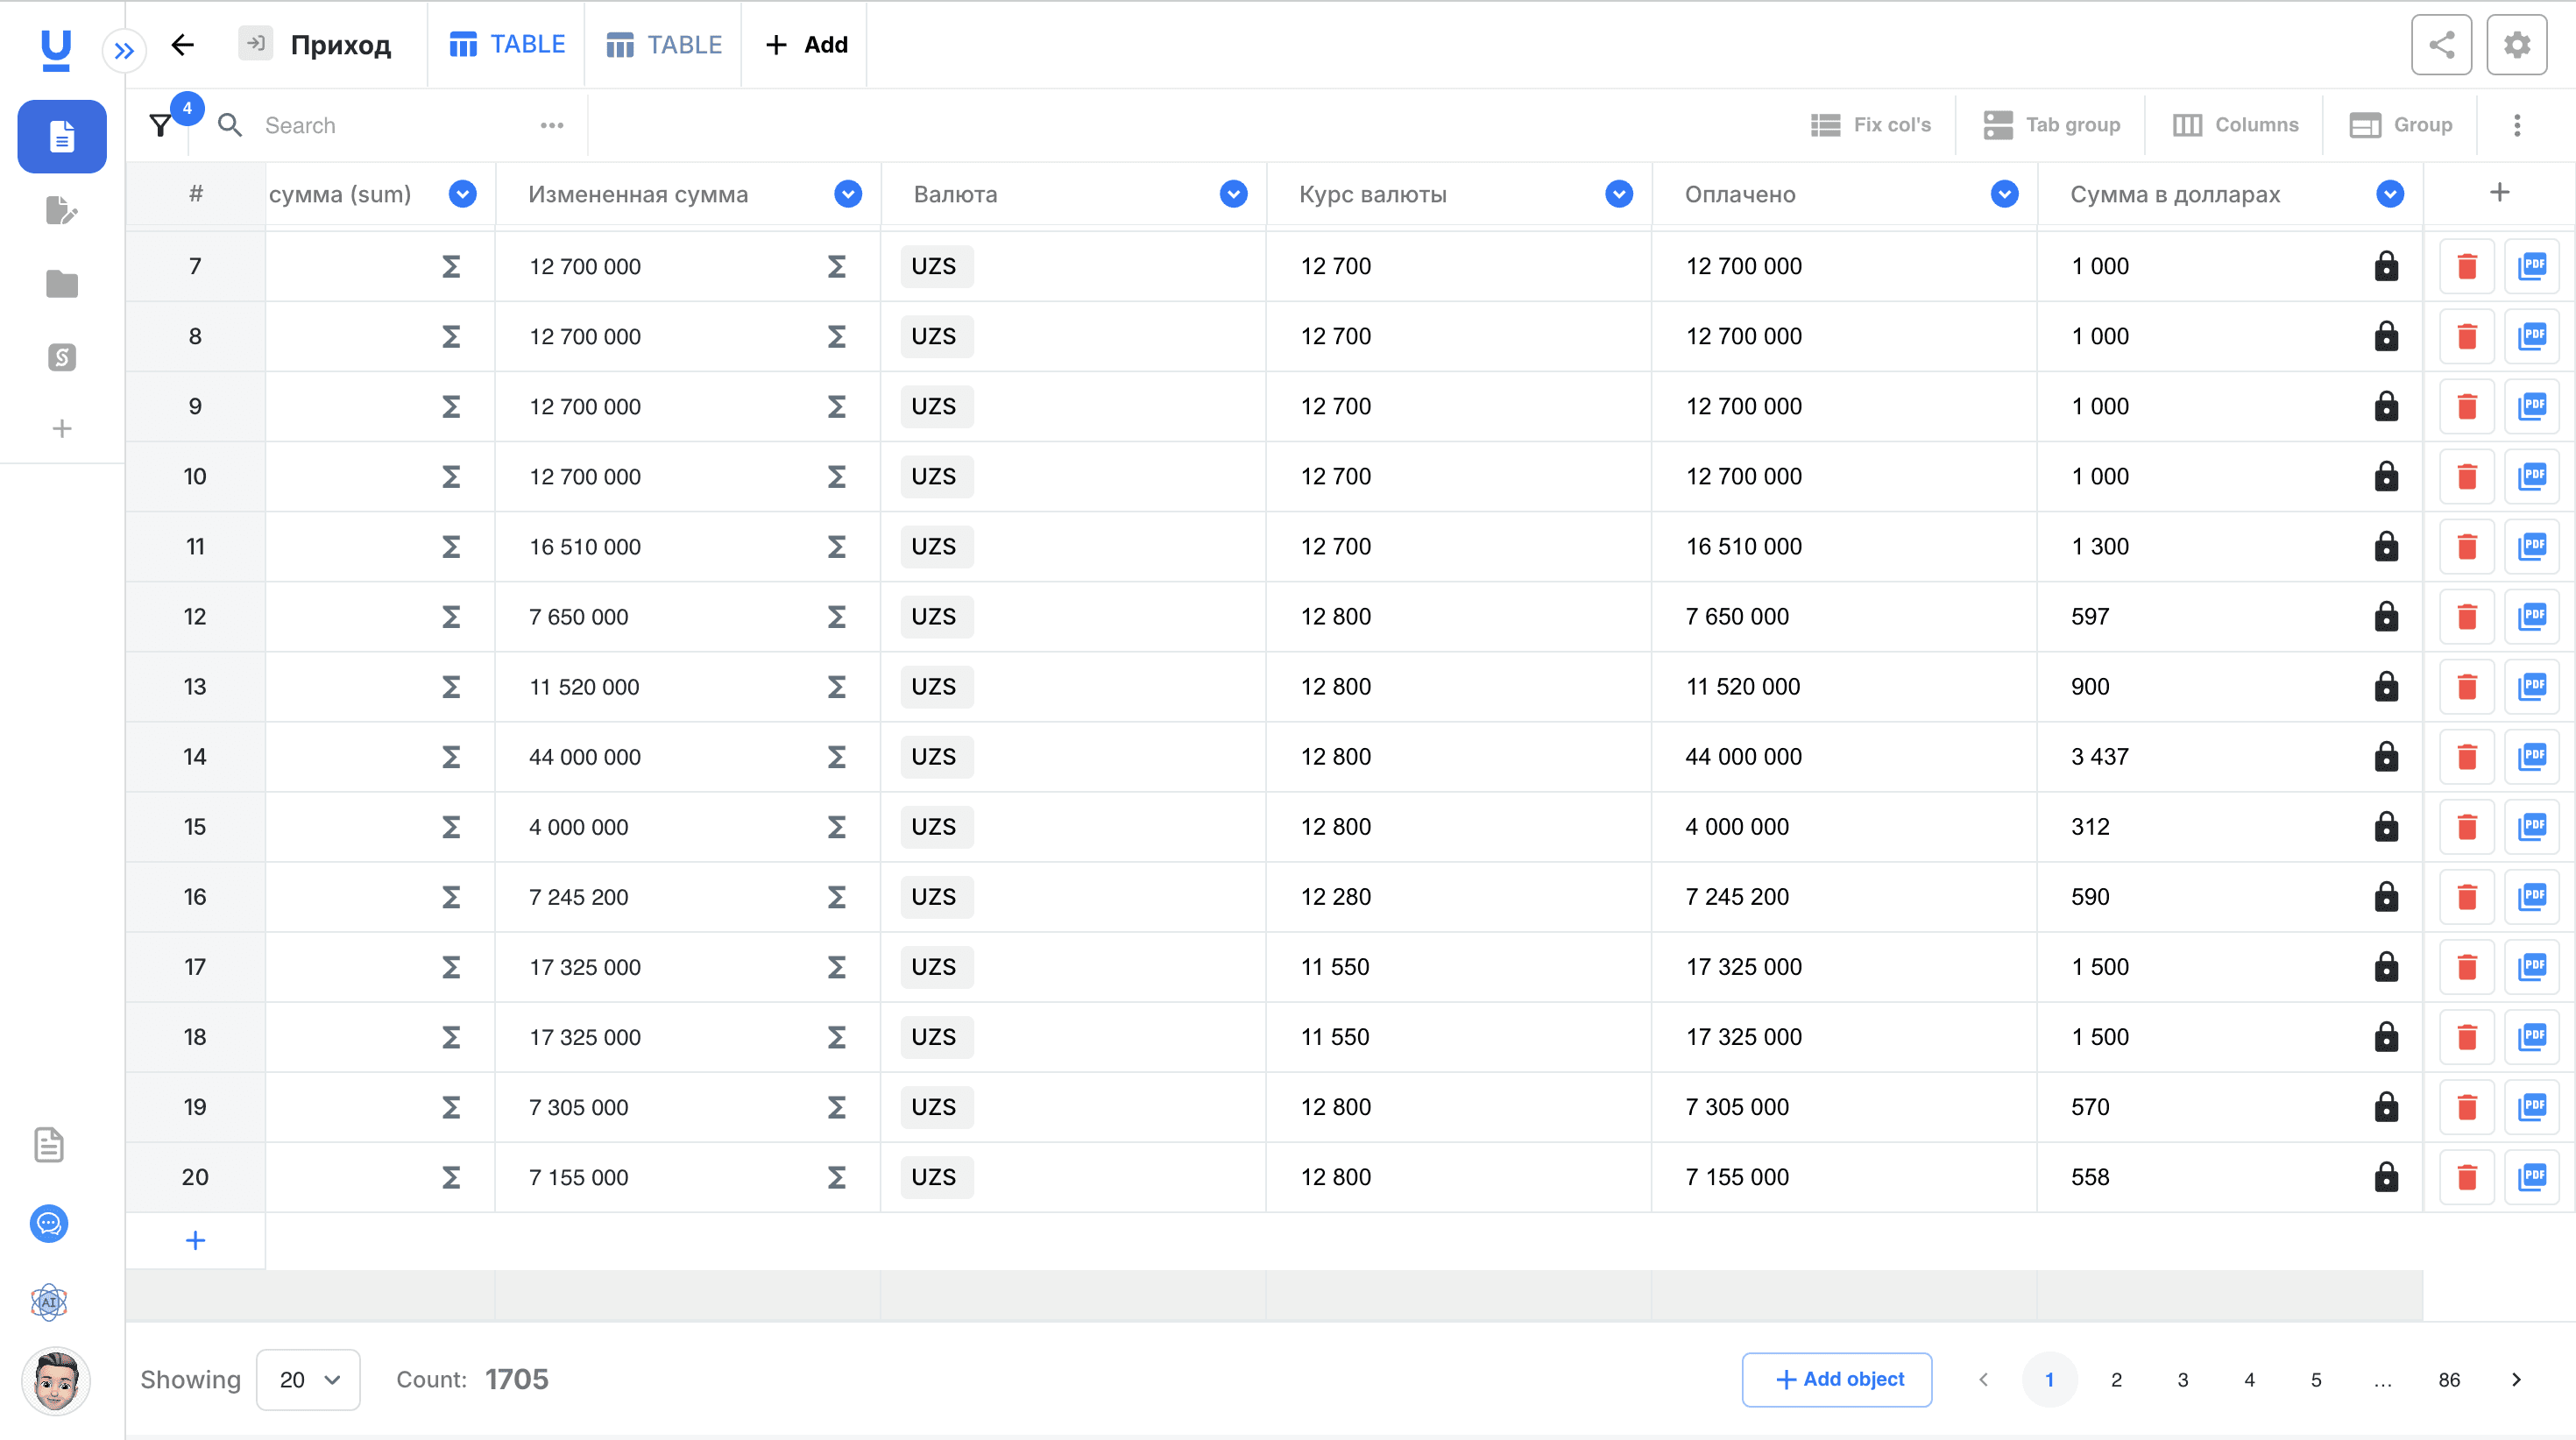Image resolution: width=2576 pixels, height=1440 pixels.
Task: Click the share icon top right
Action: 2441,45
